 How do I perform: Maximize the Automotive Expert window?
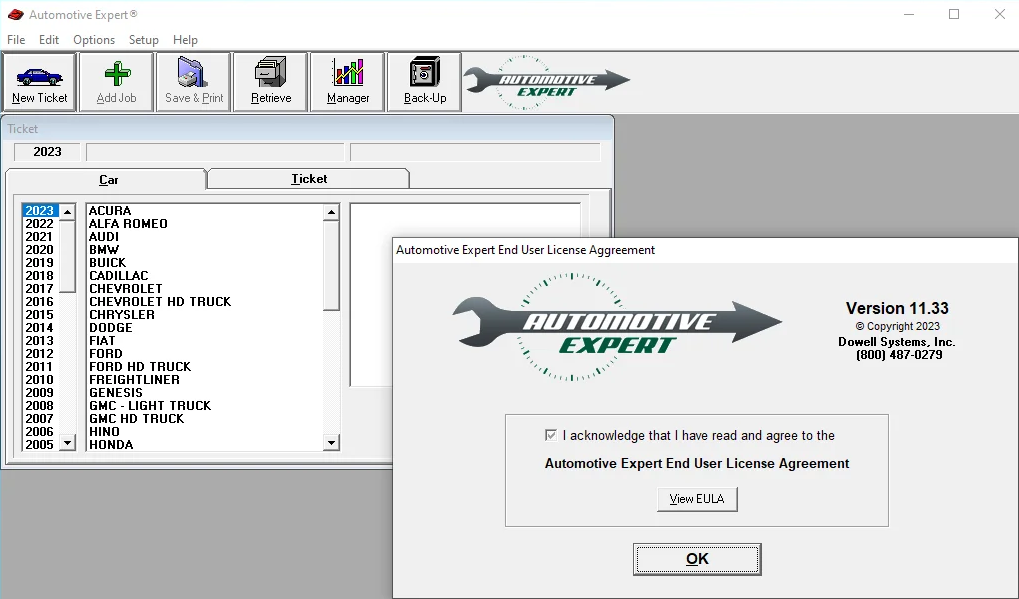(954, 14)
